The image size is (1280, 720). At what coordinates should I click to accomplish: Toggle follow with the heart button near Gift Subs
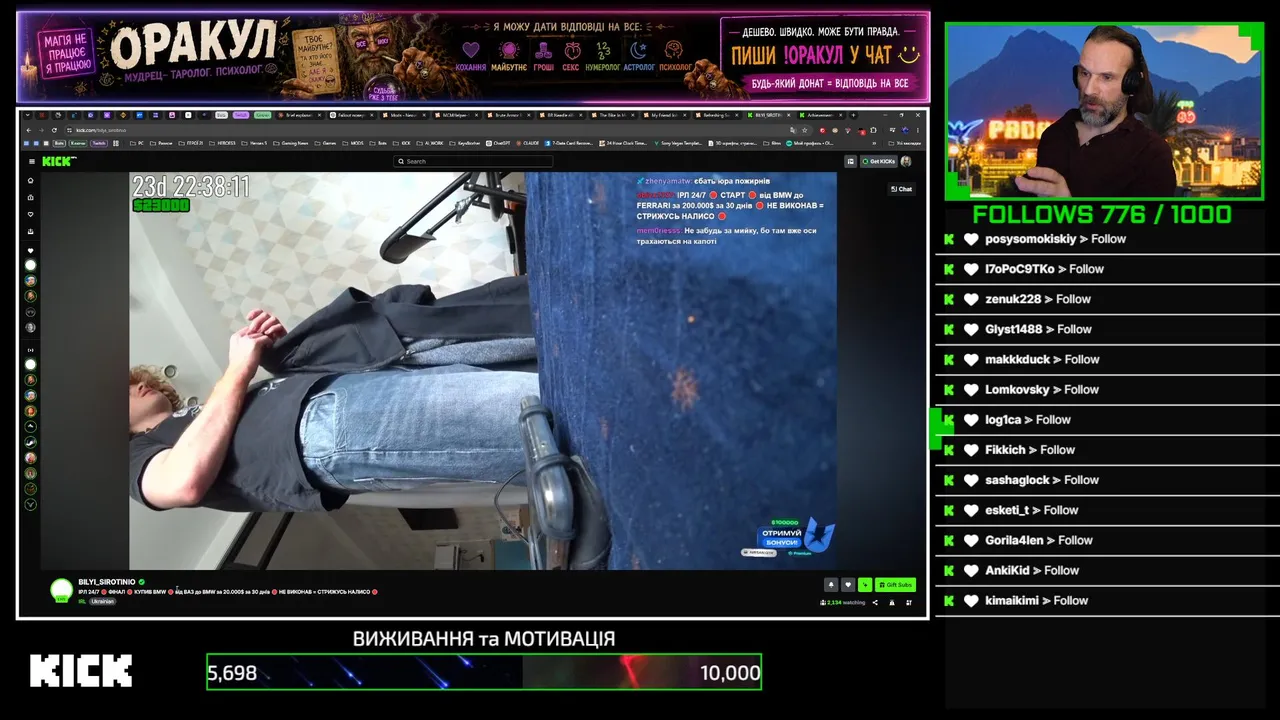click(848, 585)
